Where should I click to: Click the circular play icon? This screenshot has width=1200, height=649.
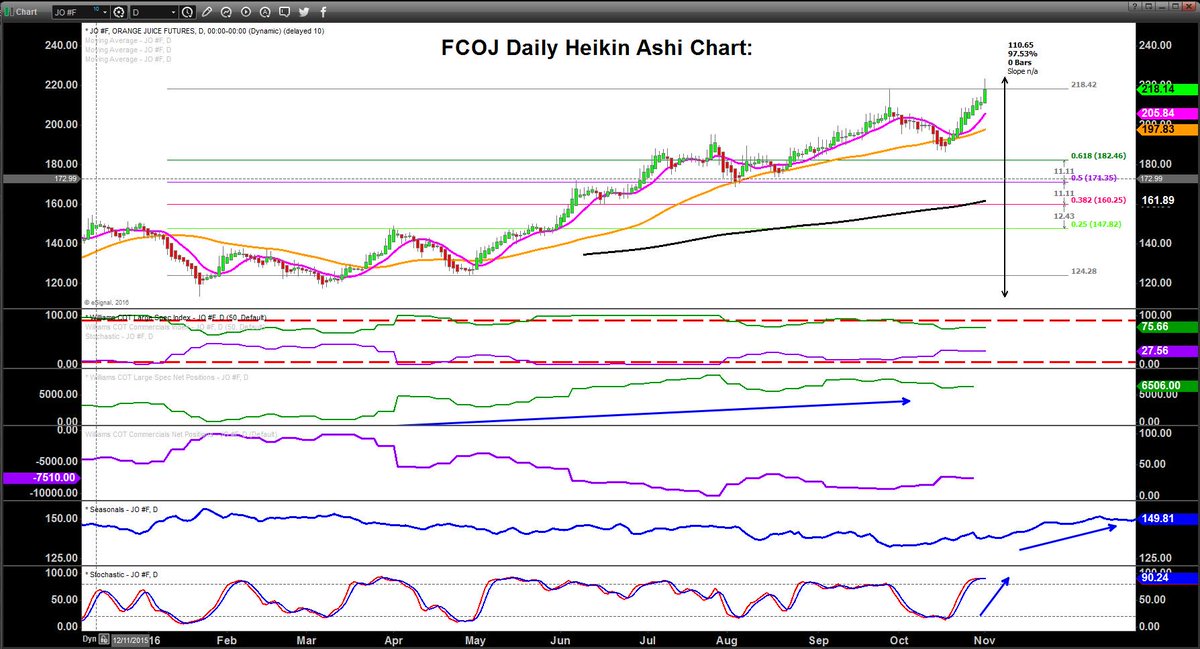(245, 12)
